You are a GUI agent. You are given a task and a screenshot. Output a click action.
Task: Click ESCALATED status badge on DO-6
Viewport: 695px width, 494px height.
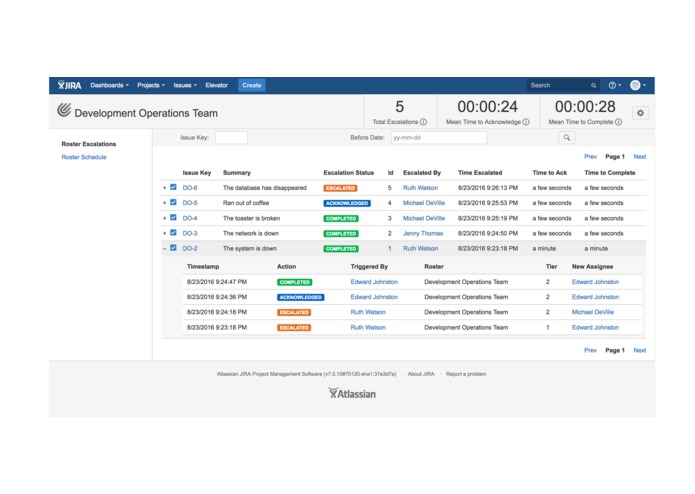[340, 188]
